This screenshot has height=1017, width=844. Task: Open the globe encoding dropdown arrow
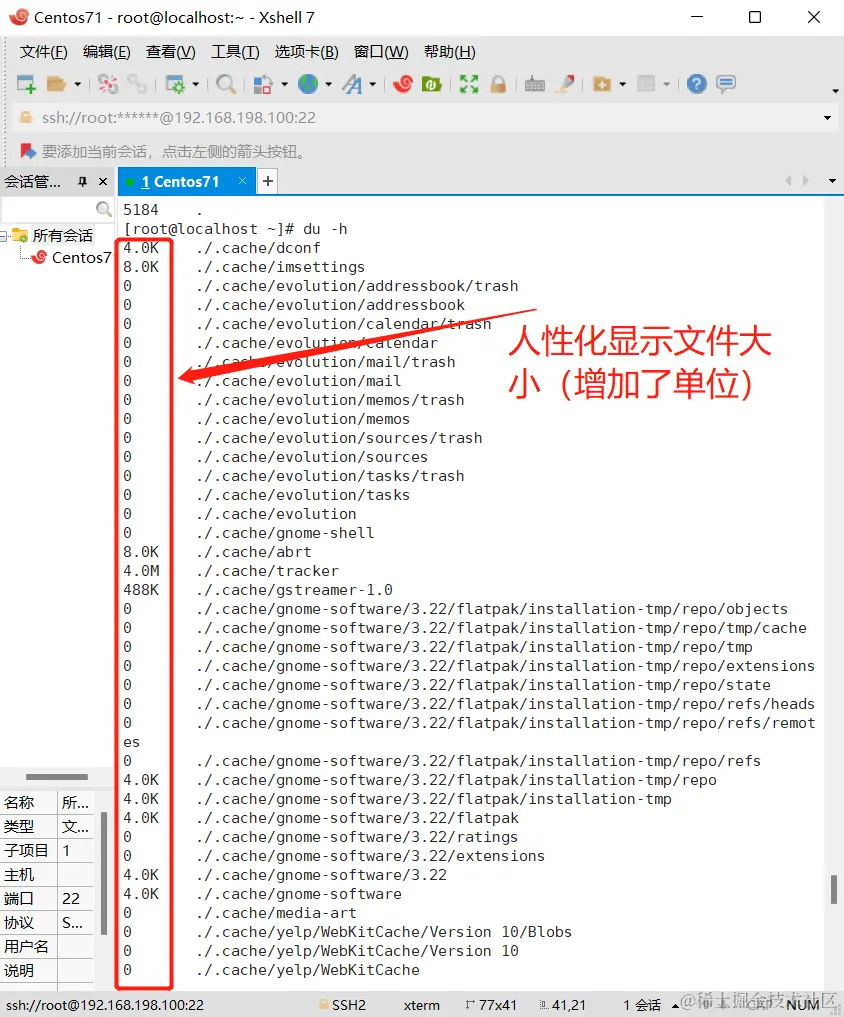coord(328,84)
